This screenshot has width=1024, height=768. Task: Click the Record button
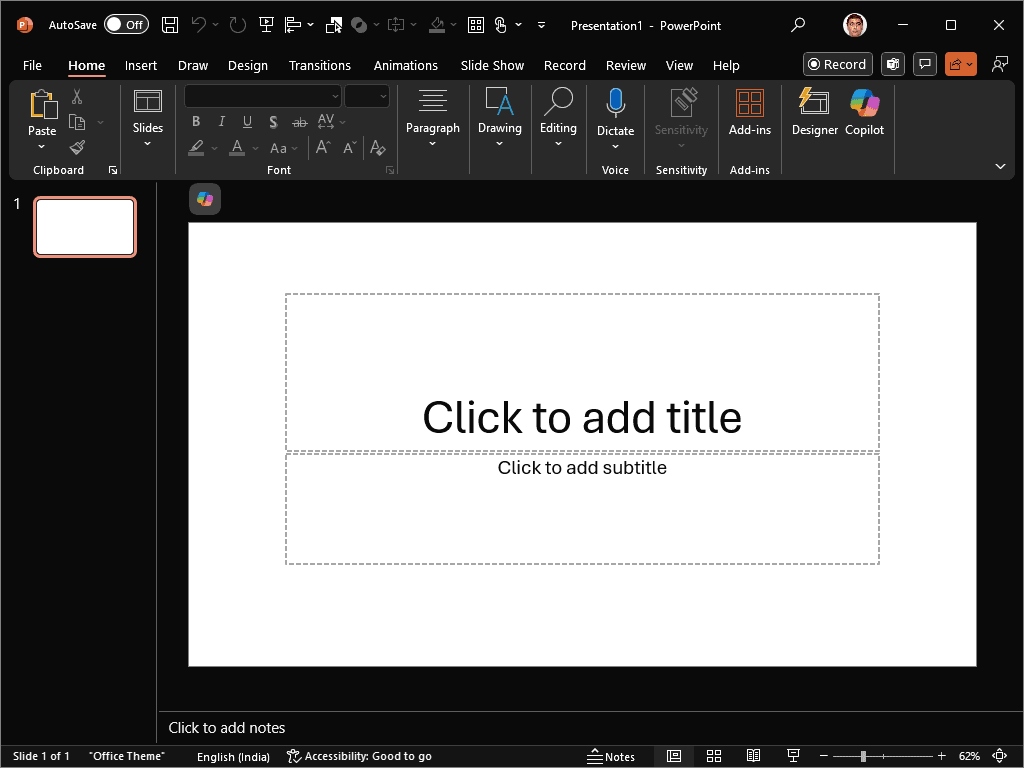837,63
